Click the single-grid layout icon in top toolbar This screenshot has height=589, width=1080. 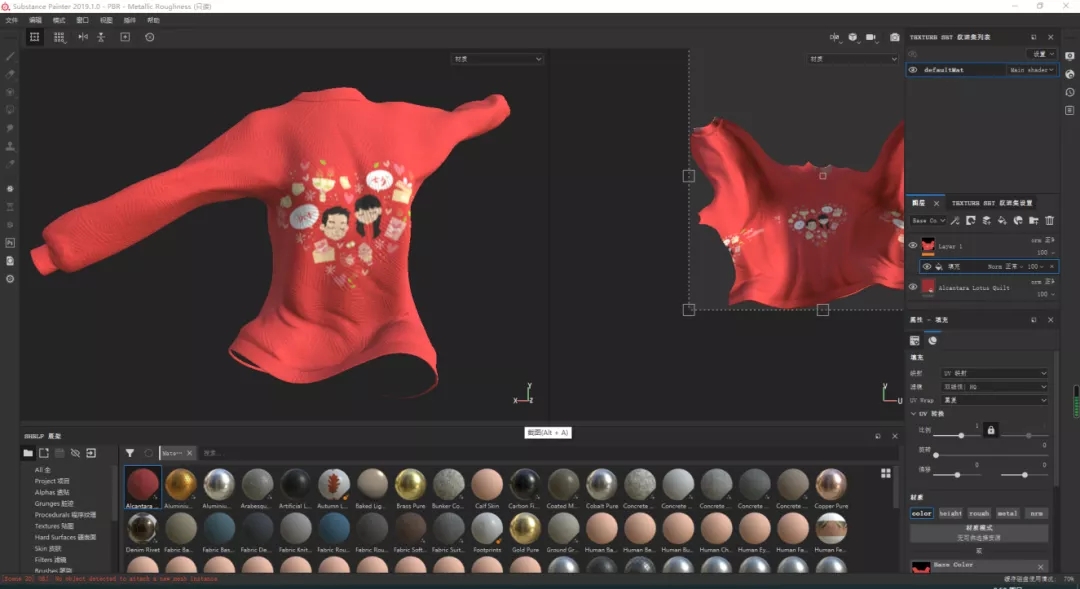tap(34, 37)
